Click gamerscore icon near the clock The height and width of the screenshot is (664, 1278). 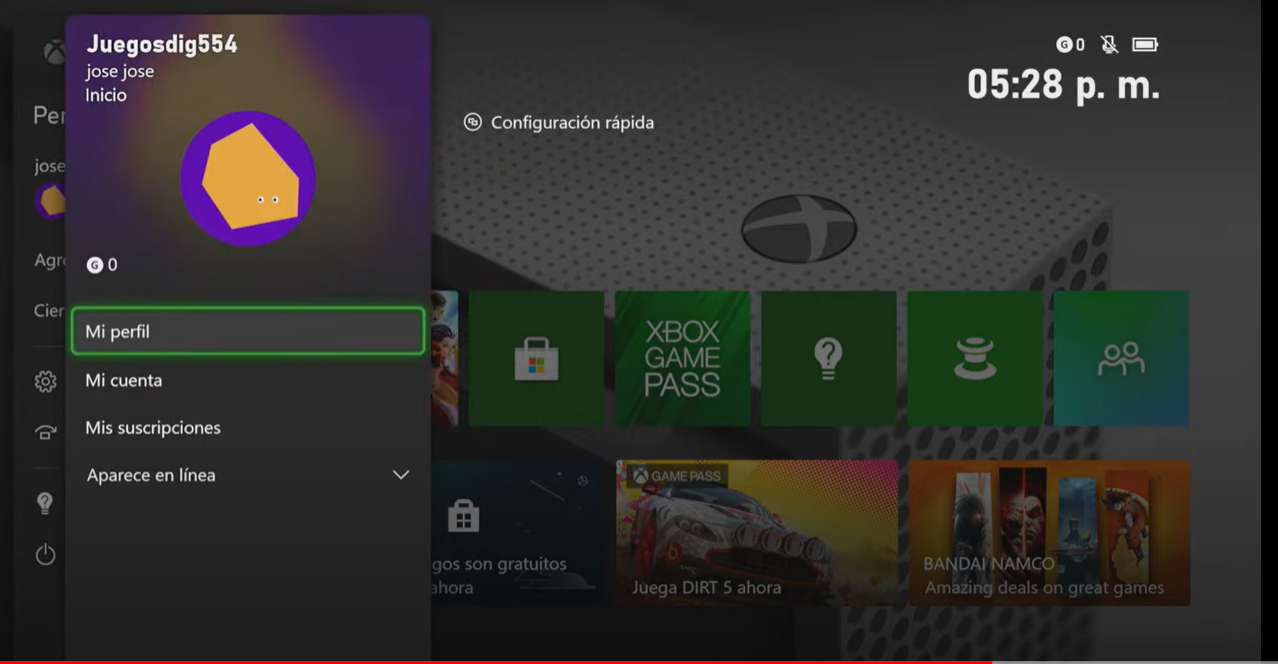(1064, 45)
